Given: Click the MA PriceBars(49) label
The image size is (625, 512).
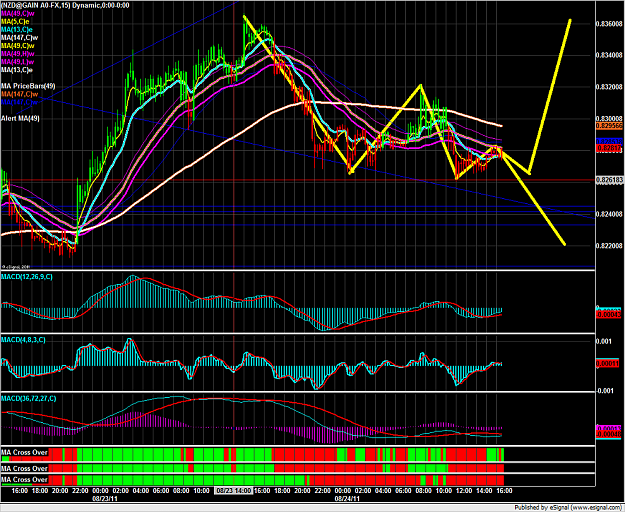Looking at the screenshot, I should click(x=28, y=86).
